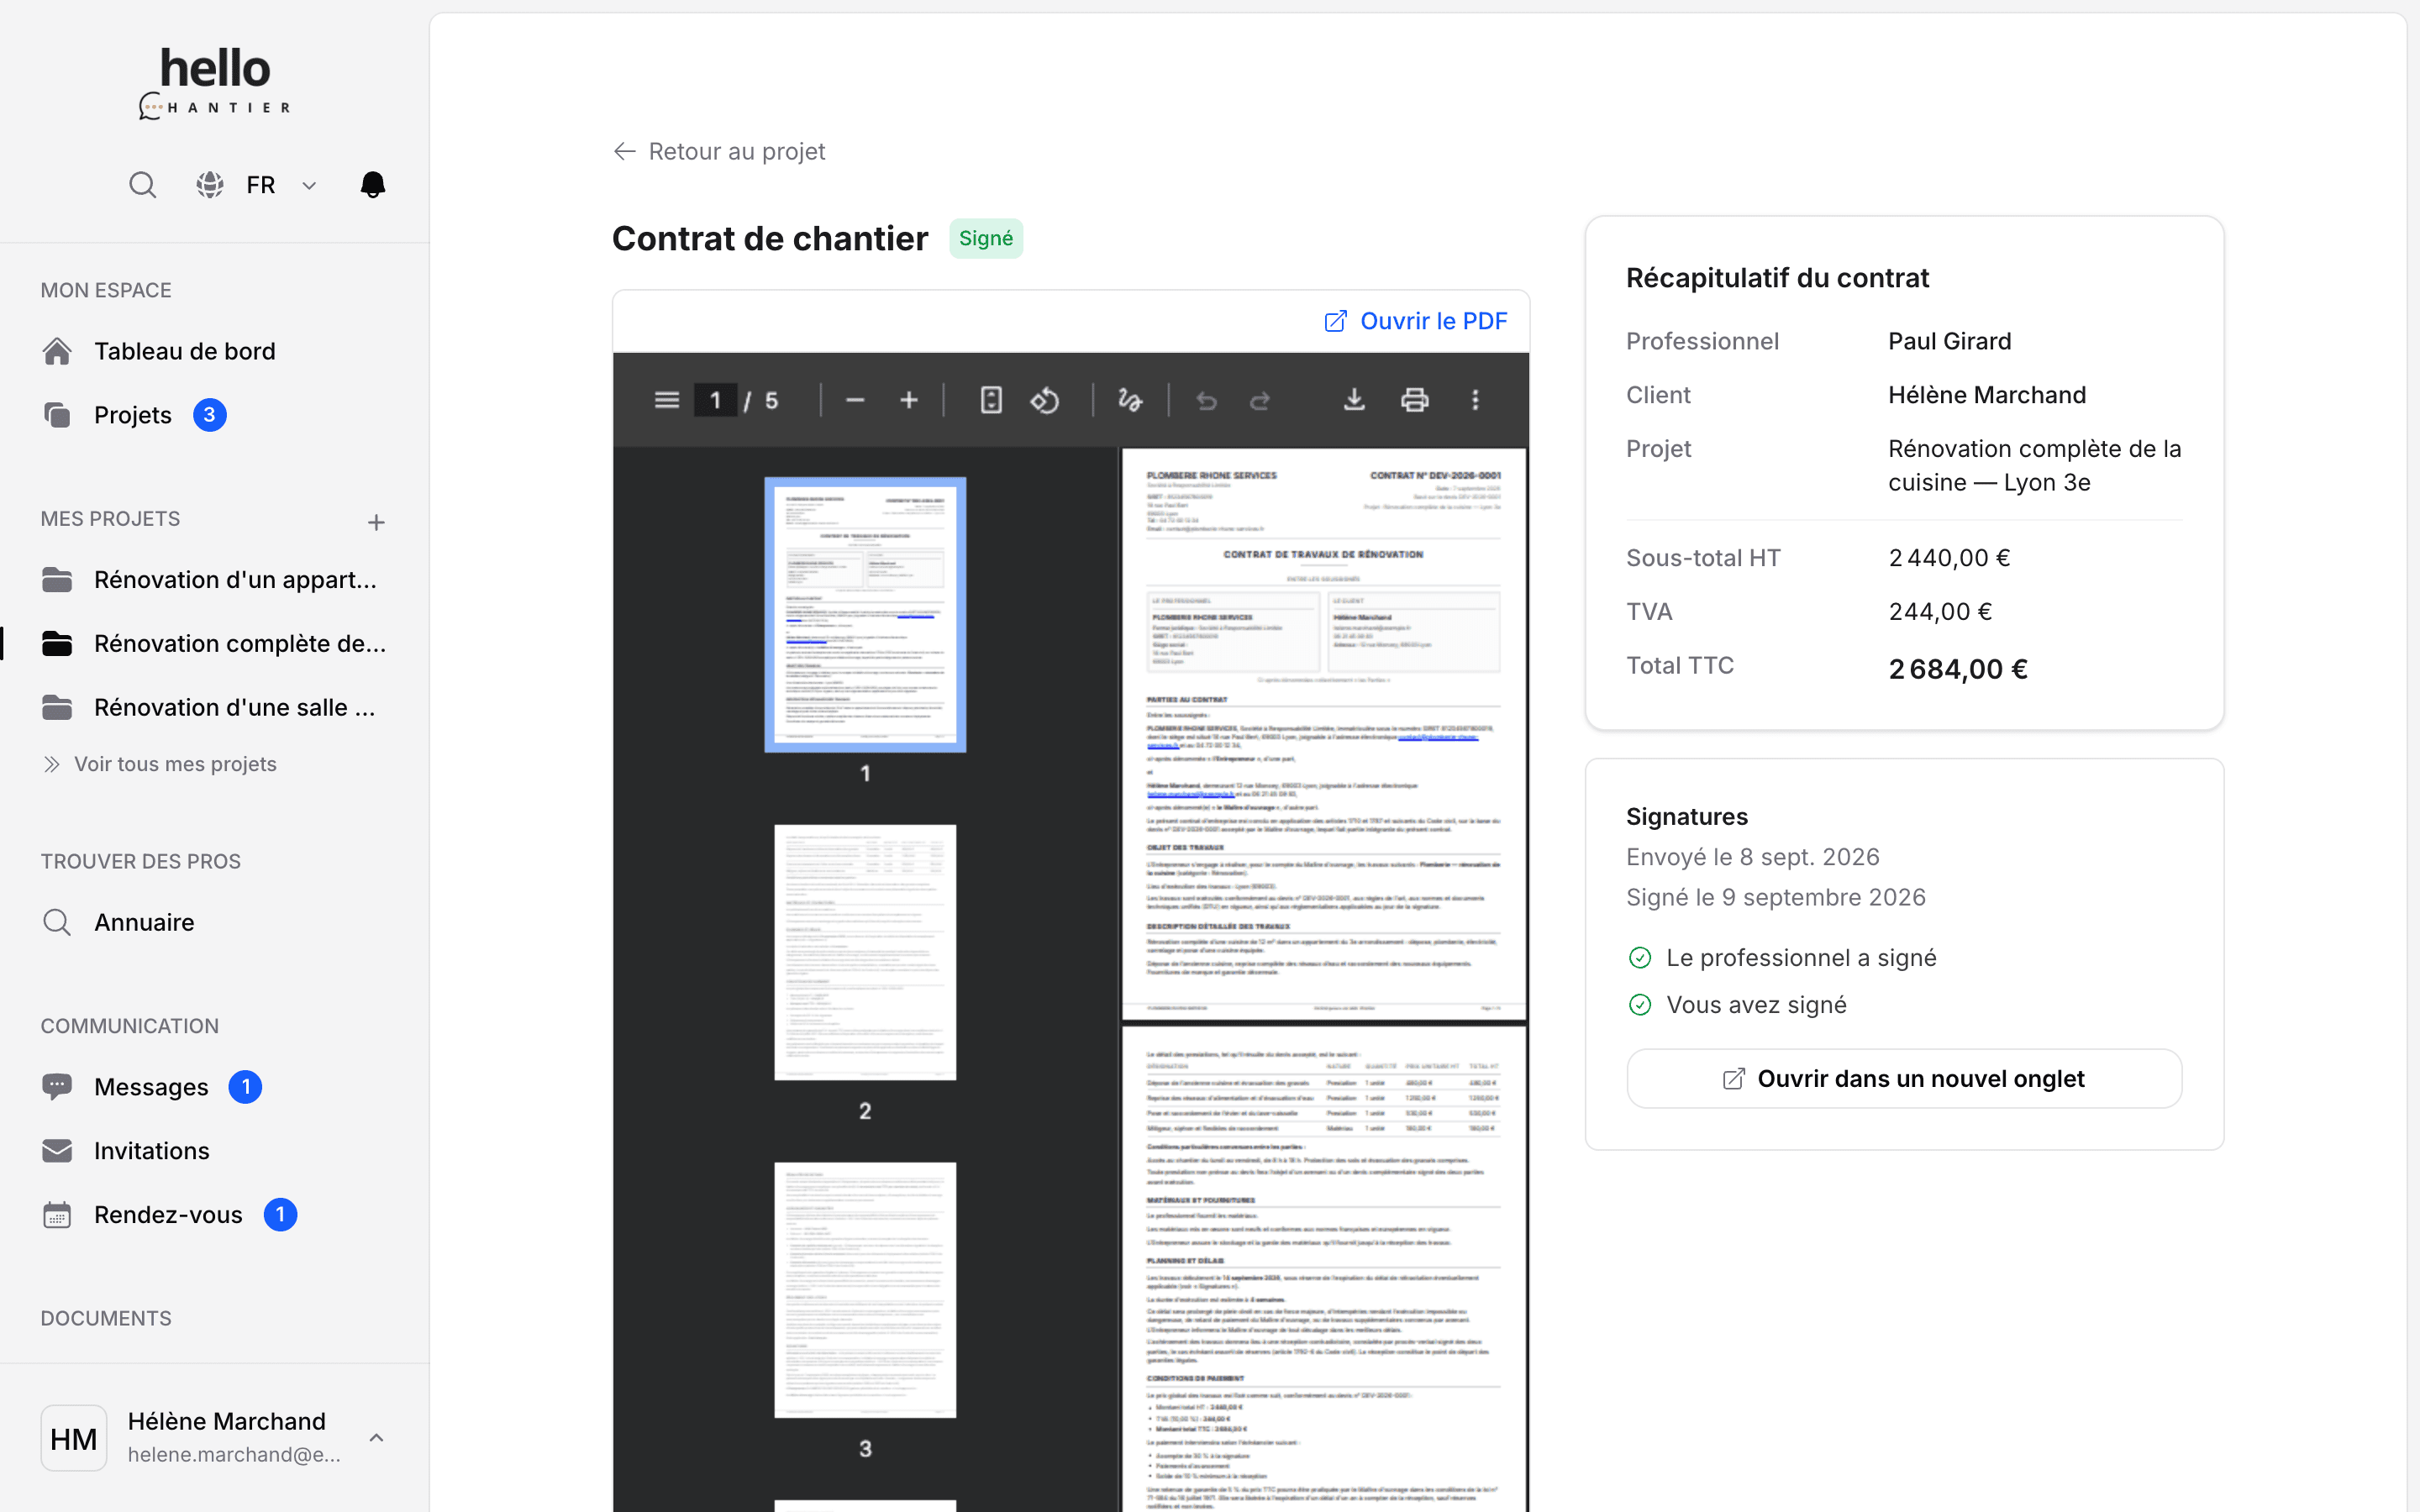The height and width of the screenshot is (1512, 2420).
Task: Toggle the PDF viewer sidebar menu icon
Action: [x=667, y=400]
